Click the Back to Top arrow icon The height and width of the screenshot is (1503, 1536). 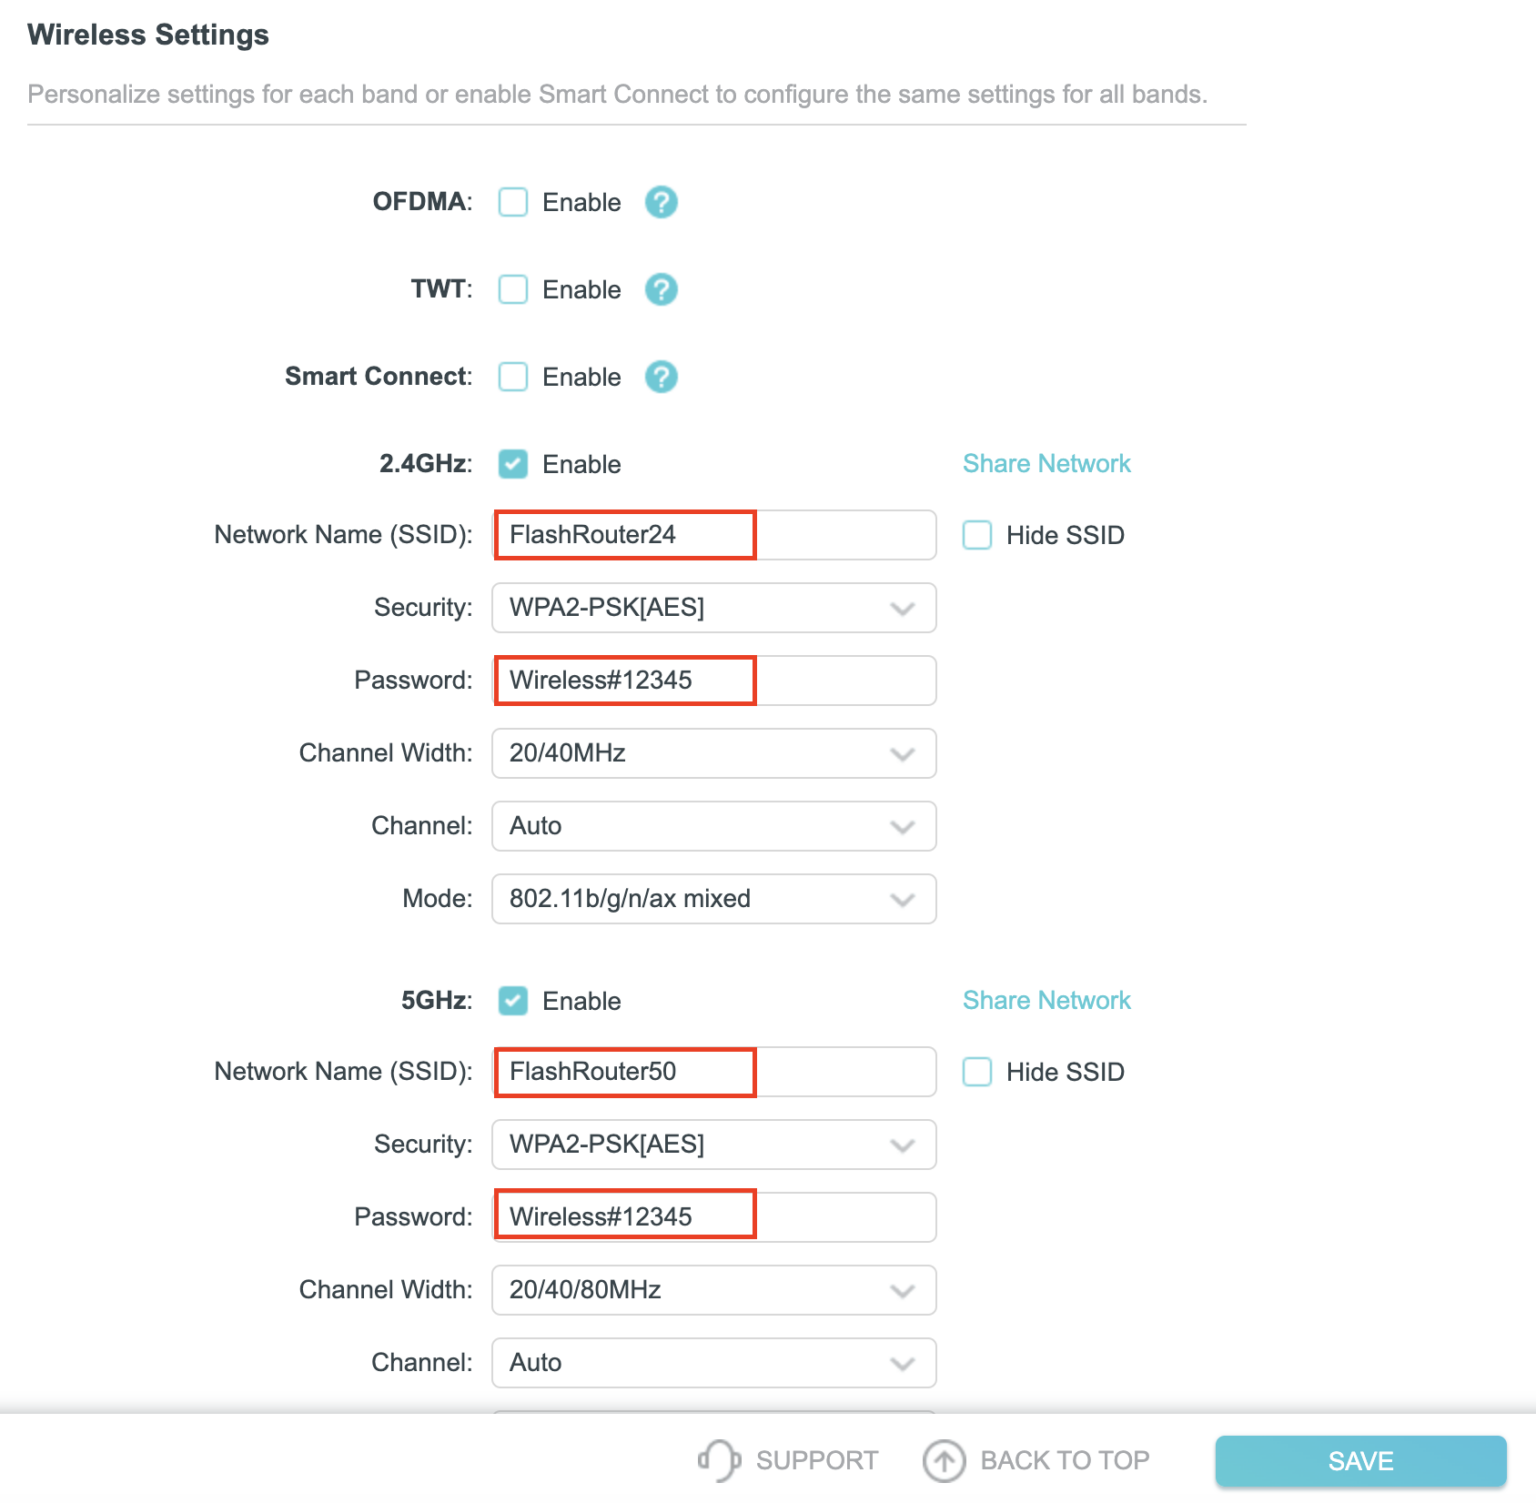coord(941,1460)
